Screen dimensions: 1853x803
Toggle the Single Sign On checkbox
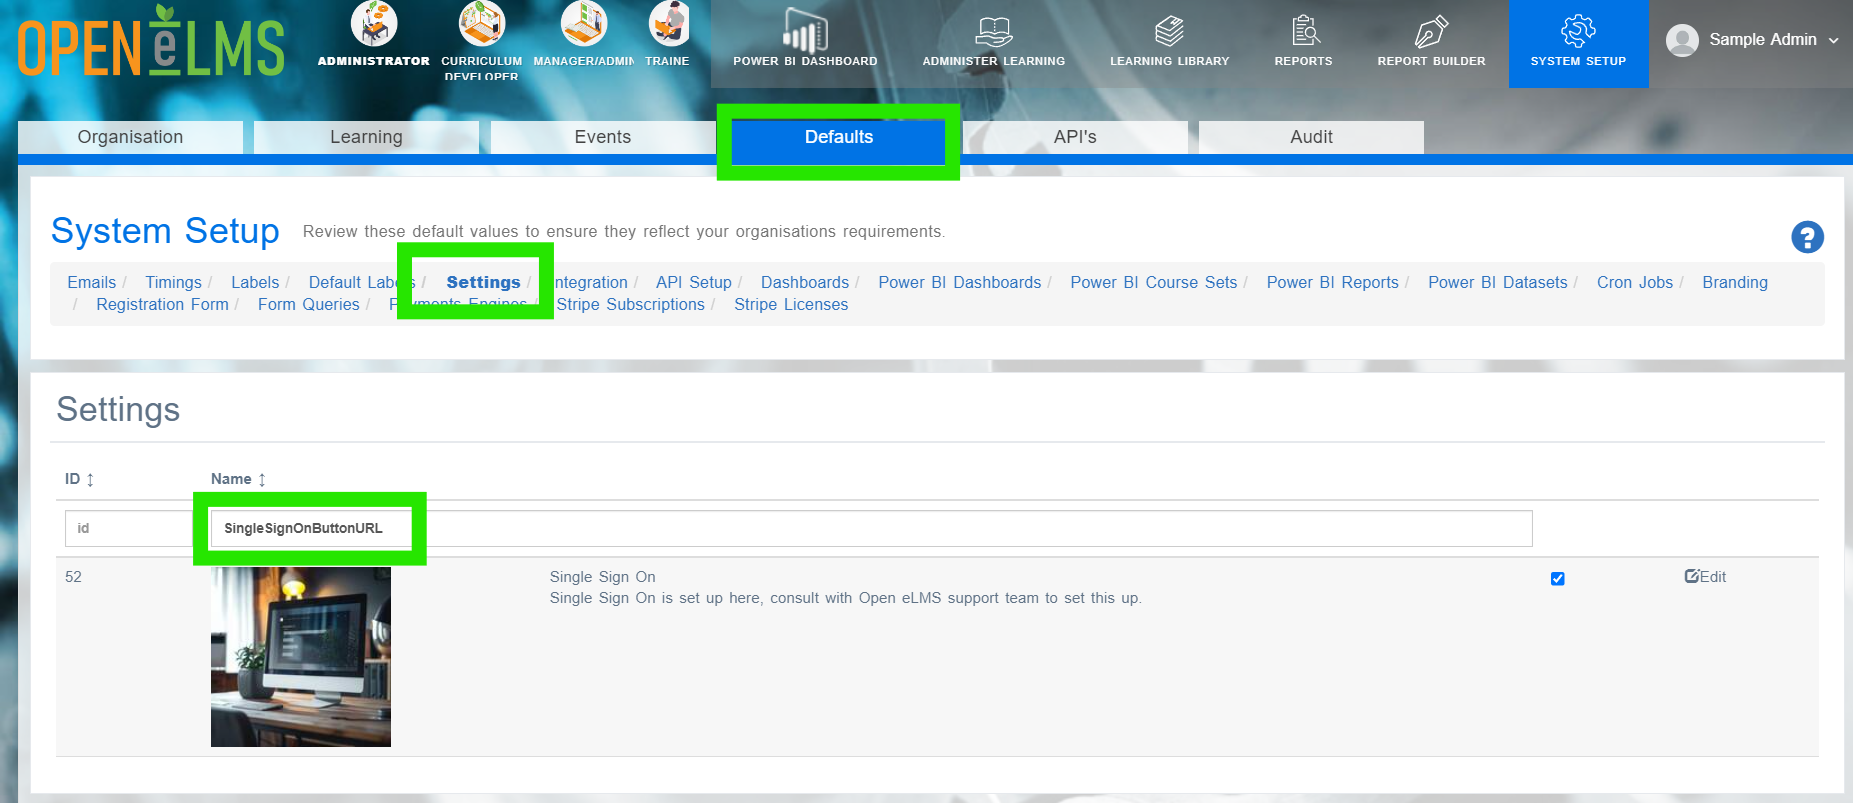coord(1557,579)
